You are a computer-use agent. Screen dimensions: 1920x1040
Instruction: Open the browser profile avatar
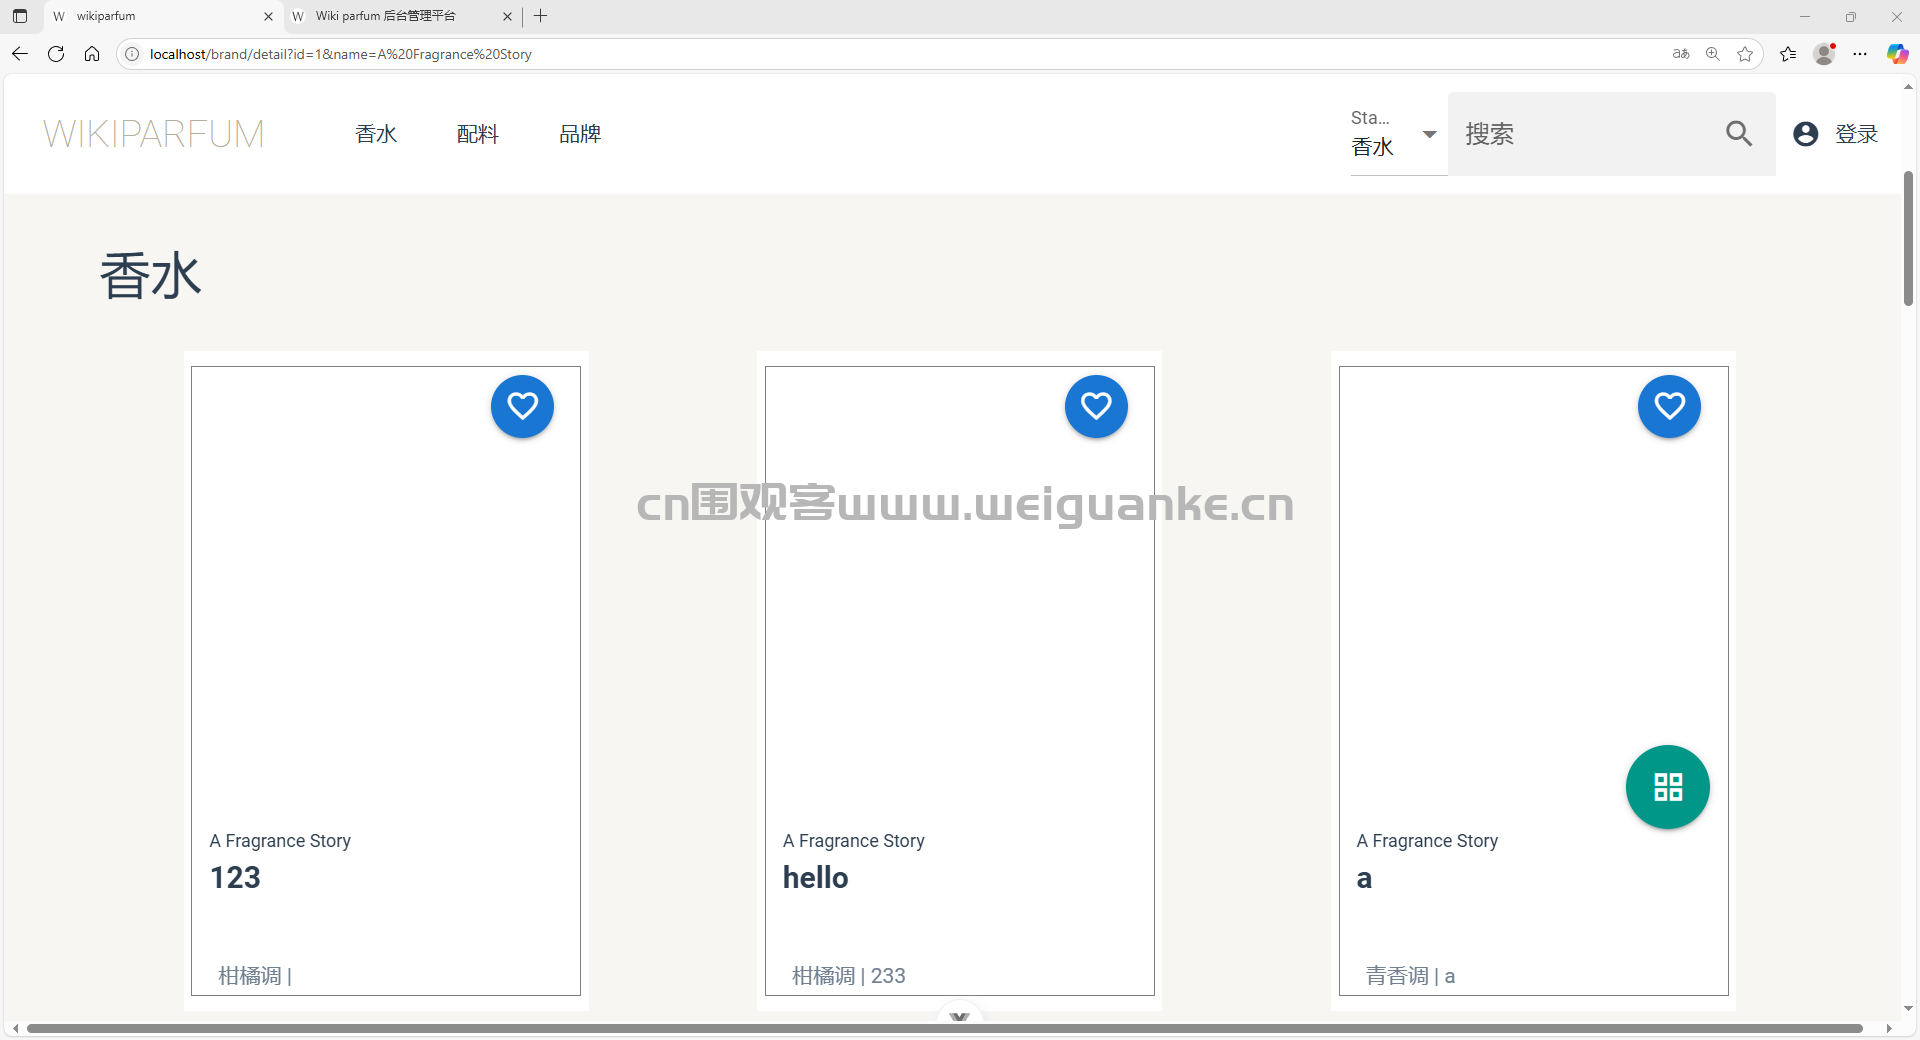pos(1824,54)
